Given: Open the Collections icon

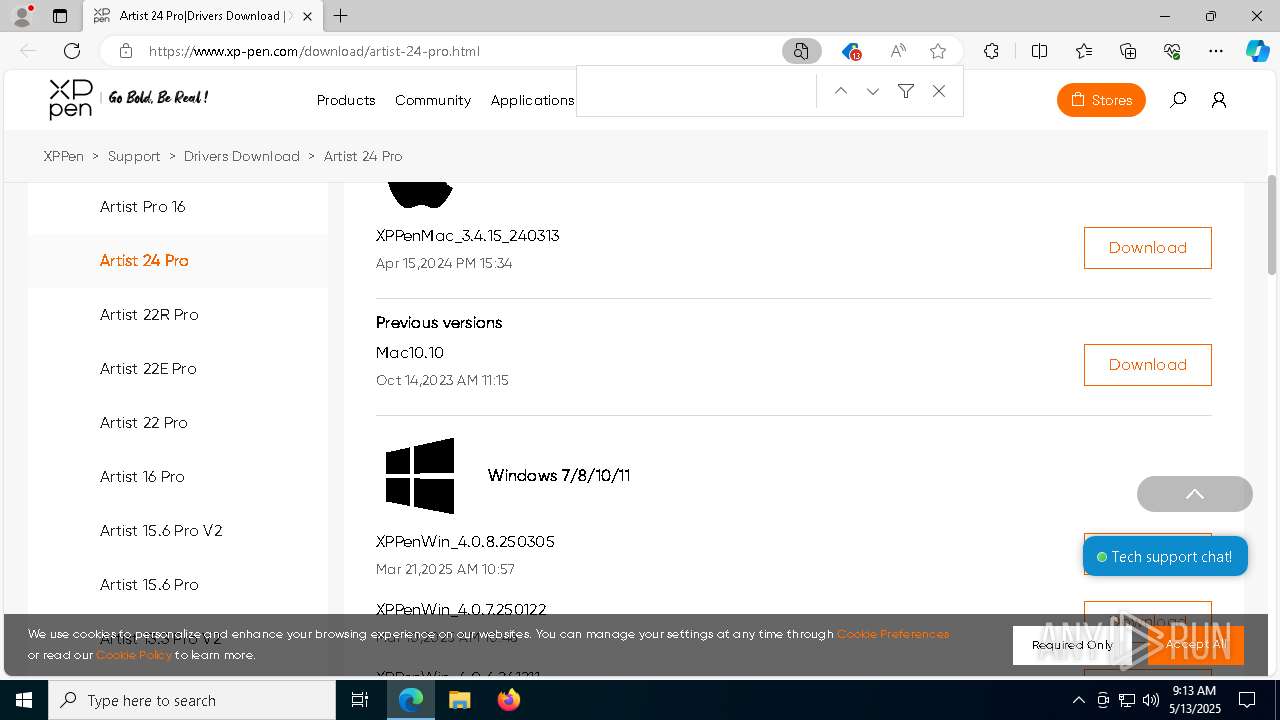Looking at the screenshot, I should pos(1128,51).
